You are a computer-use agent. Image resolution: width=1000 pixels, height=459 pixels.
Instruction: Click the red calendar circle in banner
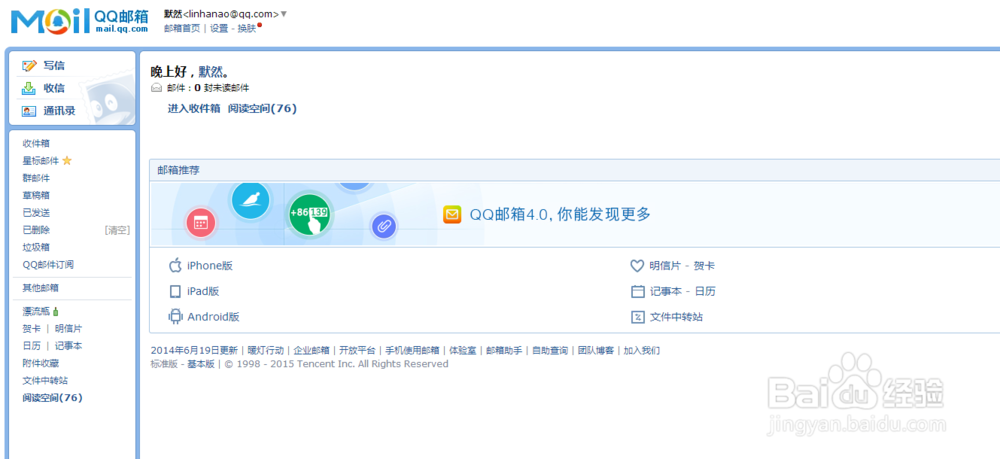coord(201,223)
